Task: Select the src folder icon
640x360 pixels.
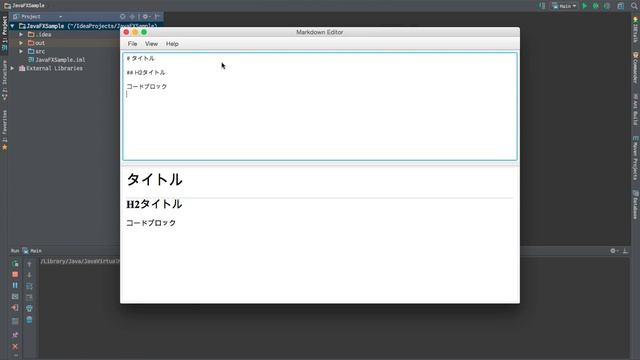Action: click(31, 51)
